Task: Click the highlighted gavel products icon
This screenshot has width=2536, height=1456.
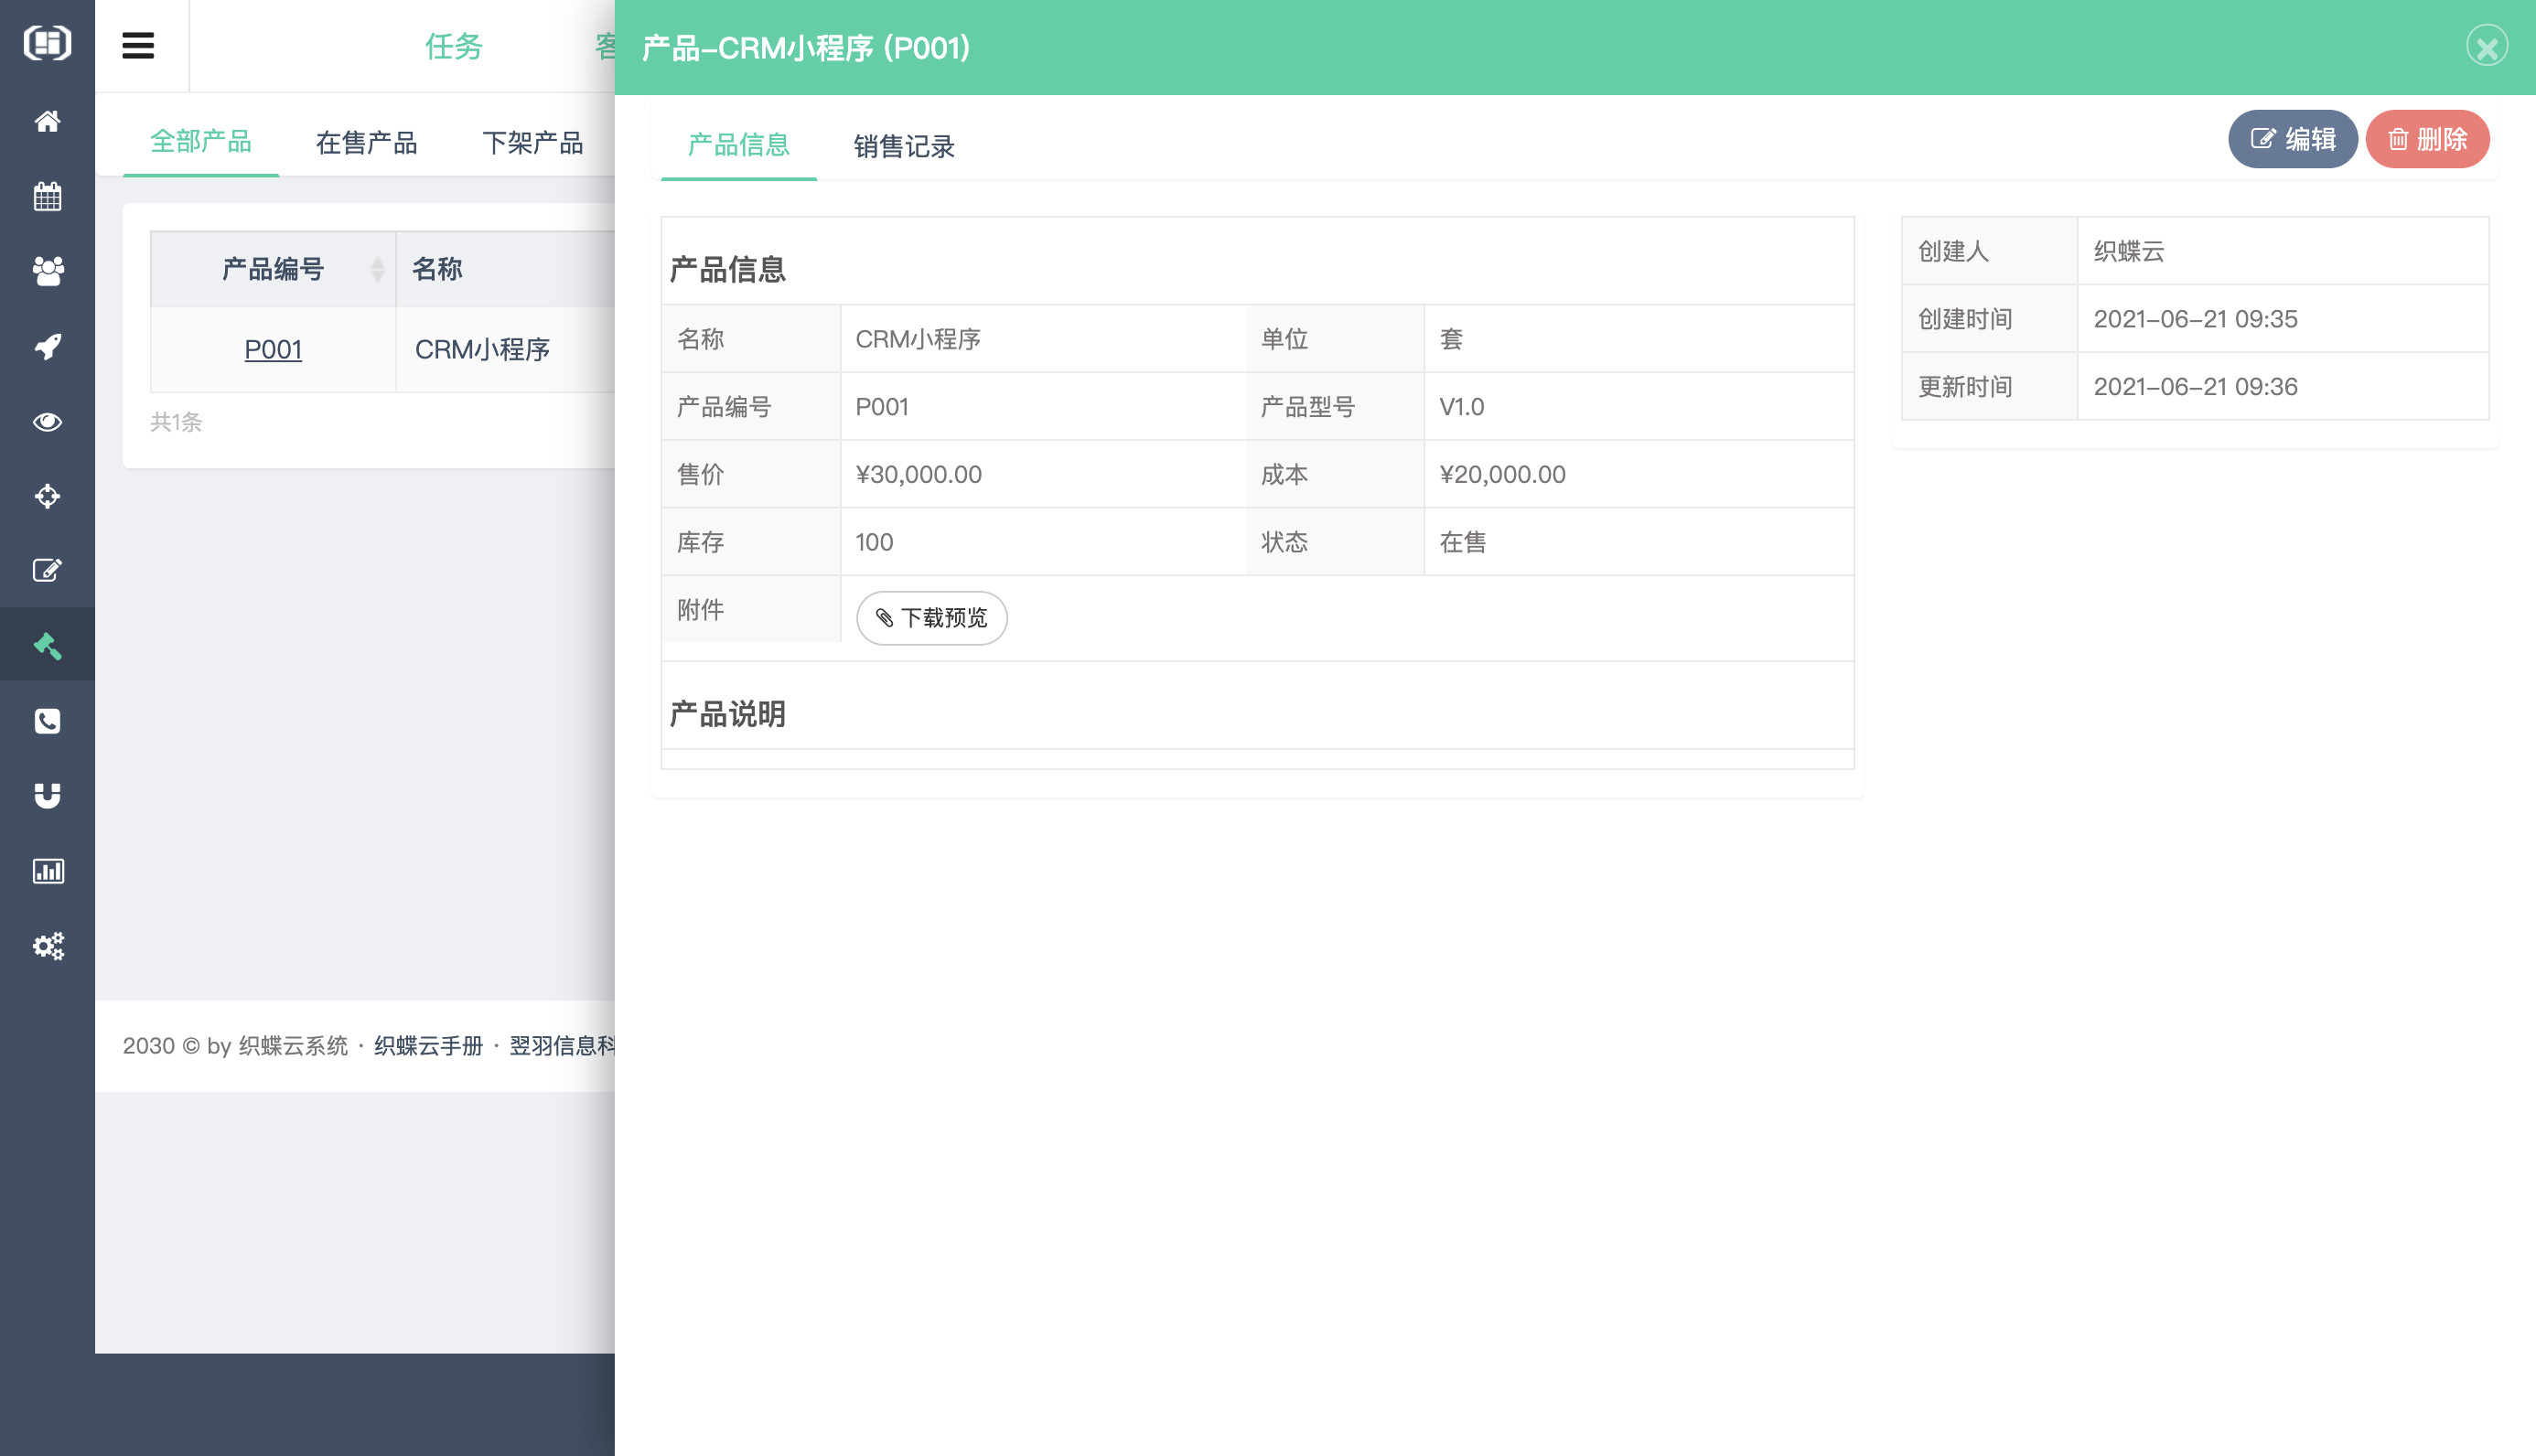Action: tap(48, 645)
